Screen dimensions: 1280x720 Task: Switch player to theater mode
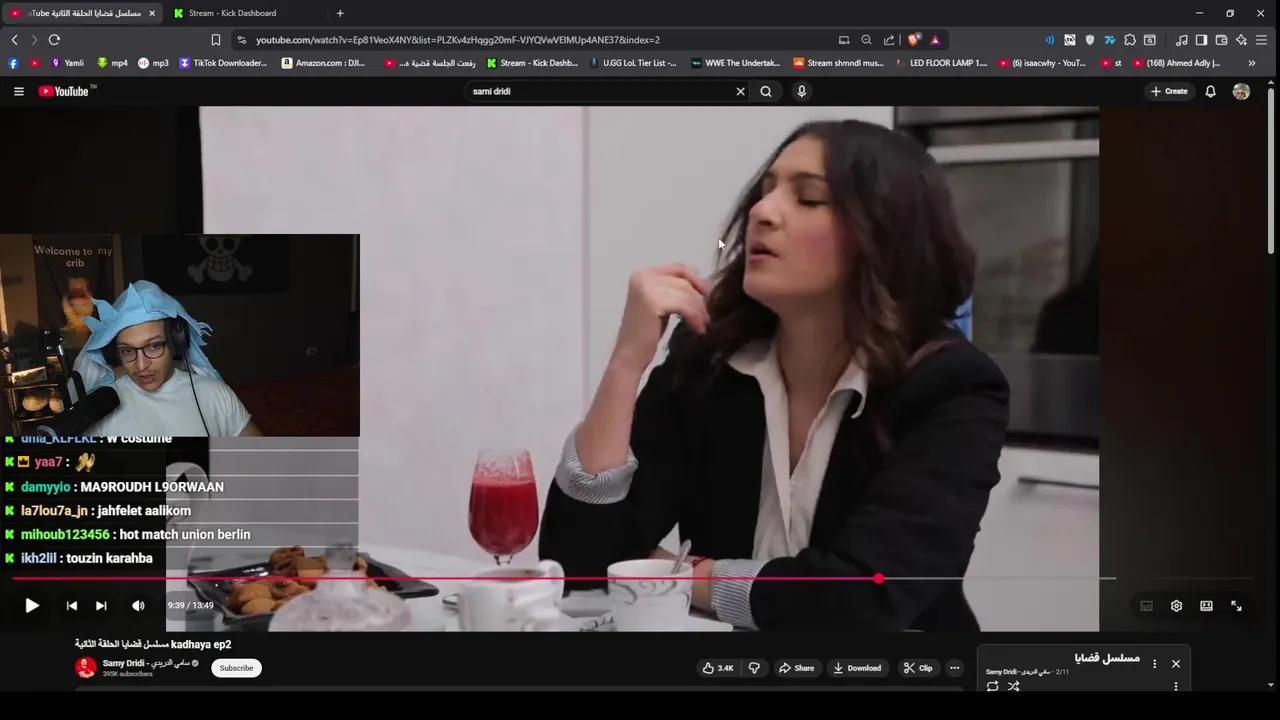pyautogui.click(x=1206, y=606)
